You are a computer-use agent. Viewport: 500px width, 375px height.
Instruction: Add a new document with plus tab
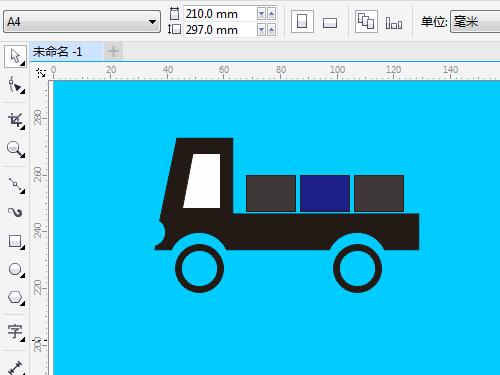(113, 52)
